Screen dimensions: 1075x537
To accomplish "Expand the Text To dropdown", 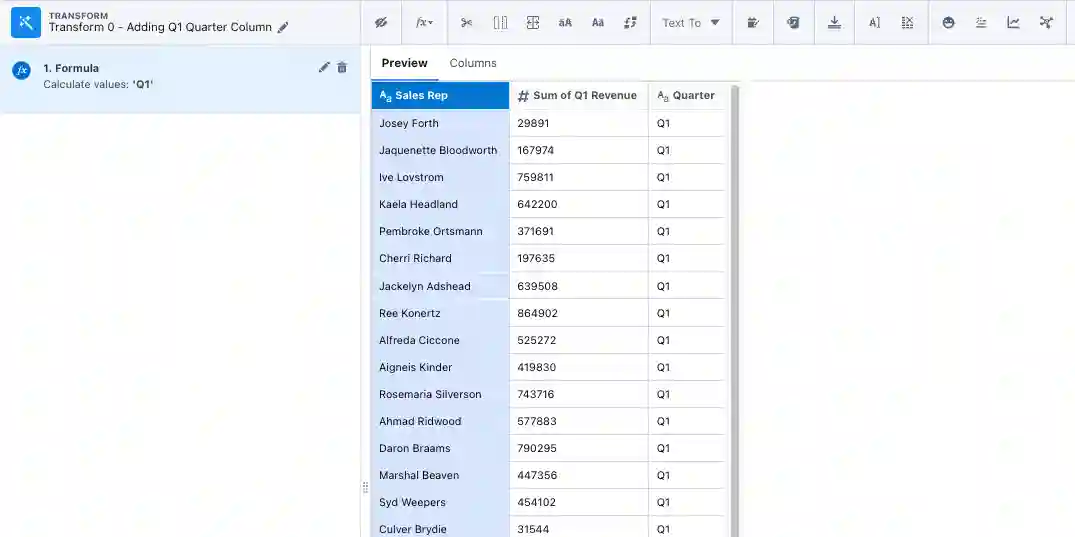I will coord(691,22).
